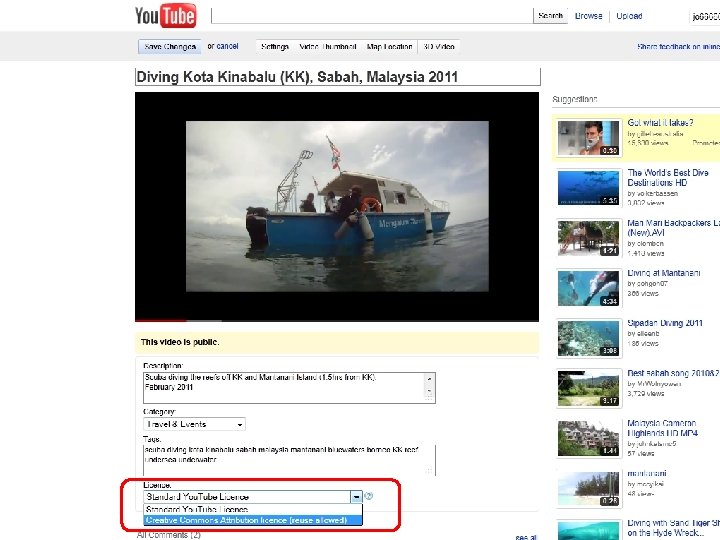
Task: Open The World's Best Dive Destinations HD title
Action: (x=667, y=178)
